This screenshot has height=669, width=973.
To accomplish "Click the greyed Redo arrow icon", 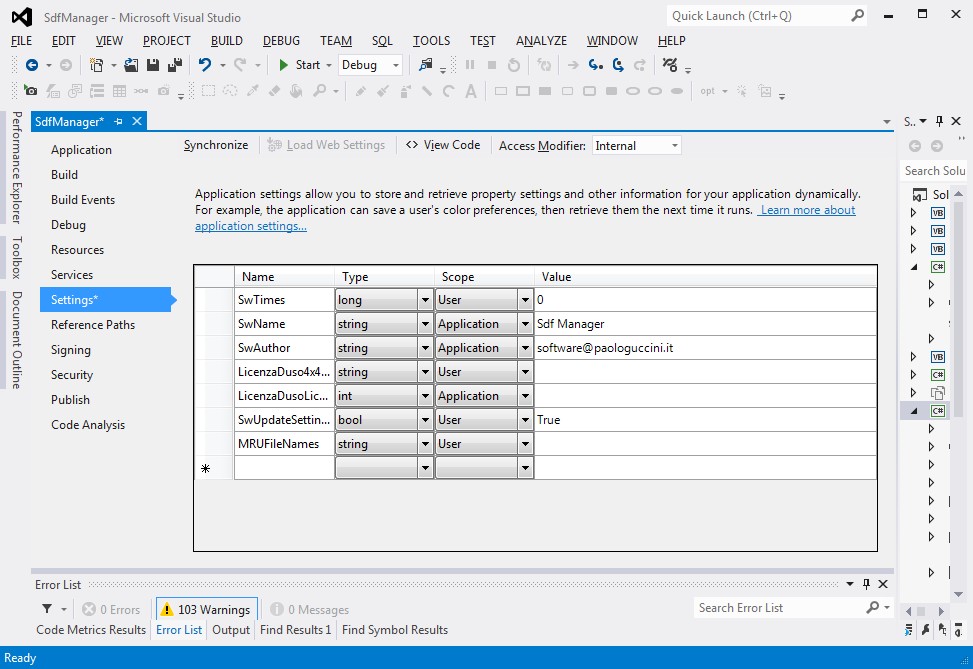I will pyautogui.click(x=240, y=65).
